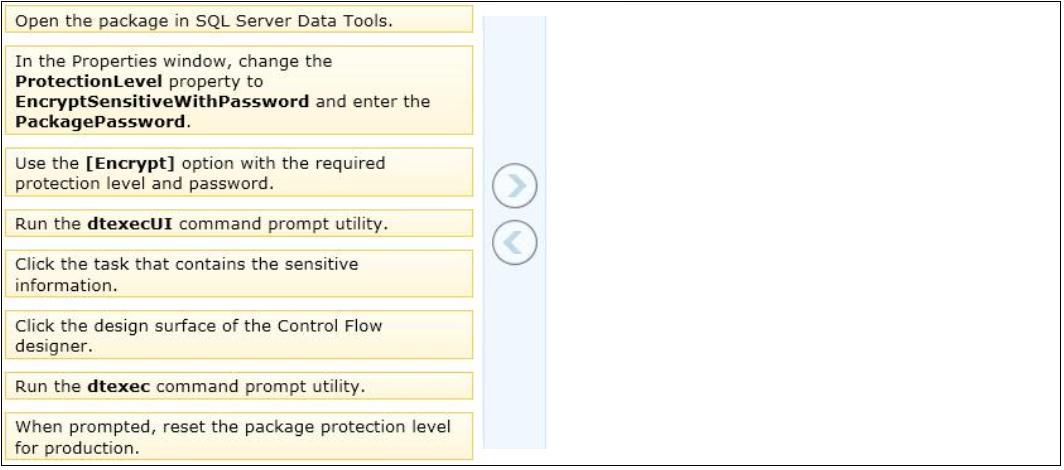The width and height of the screenshot is (1064, 470).
Task: Click the left arrow remove button
Action: coord(514,242)
